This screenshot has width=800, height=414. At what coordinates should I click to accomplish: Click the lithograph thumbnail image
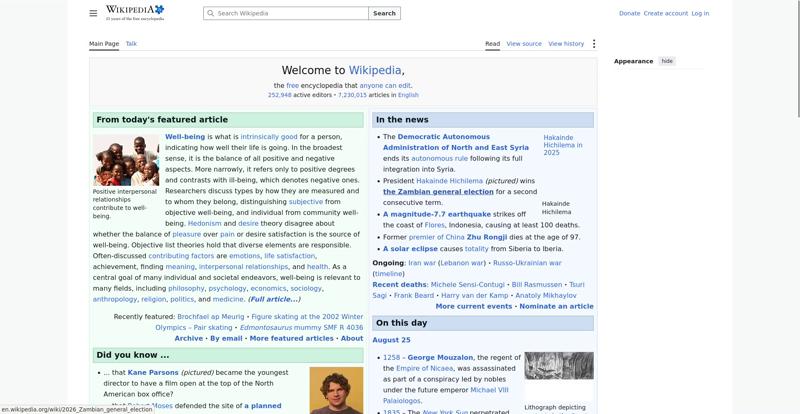[x=559, y=366]
